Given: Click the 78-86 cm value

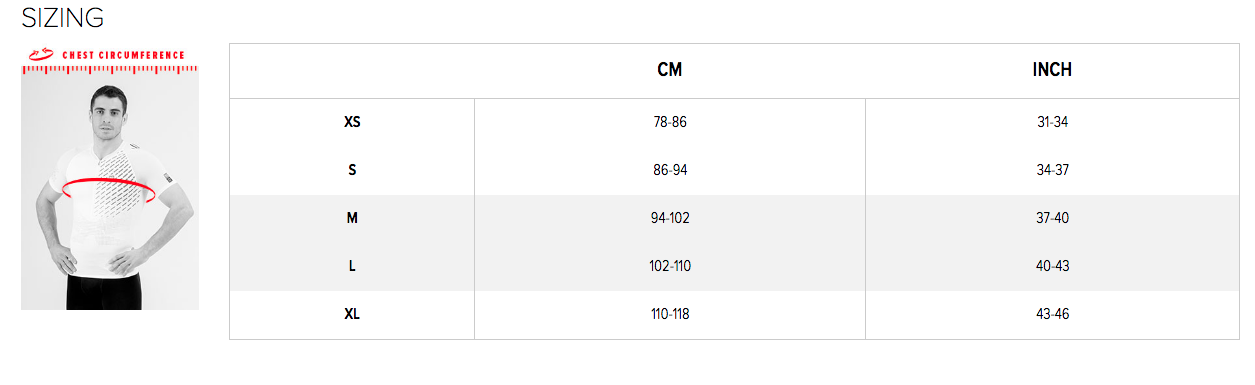Looking at the screenshot, I should coord(670,122).
